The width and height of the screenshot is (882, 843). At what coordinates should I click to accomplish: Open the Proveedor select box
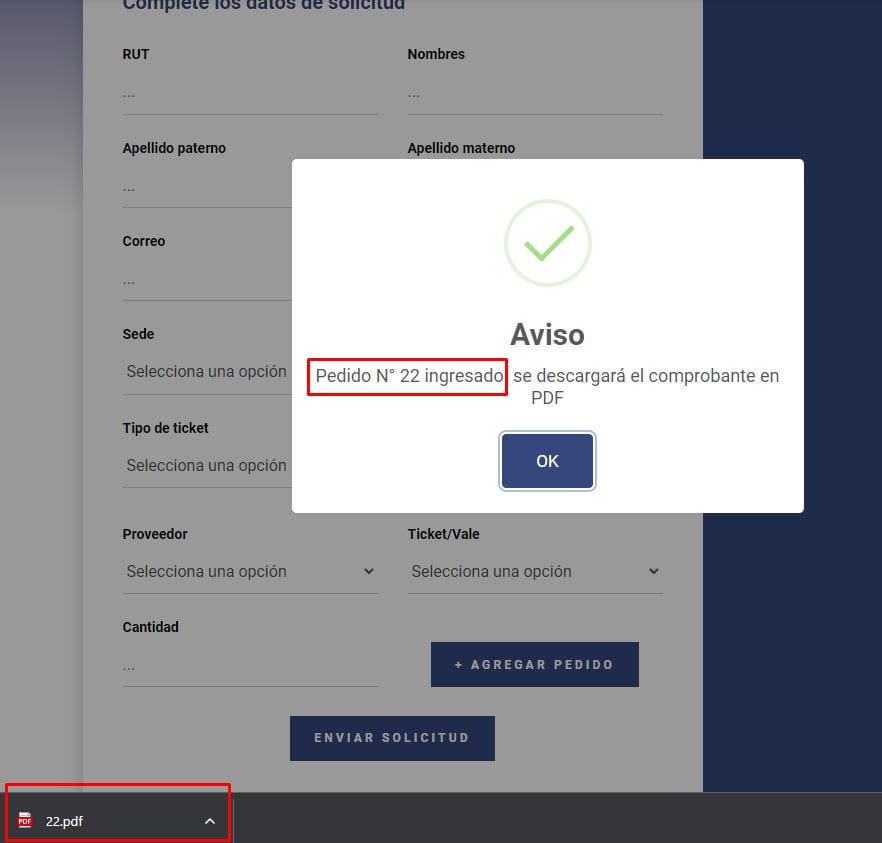click(x=249, y=572)
